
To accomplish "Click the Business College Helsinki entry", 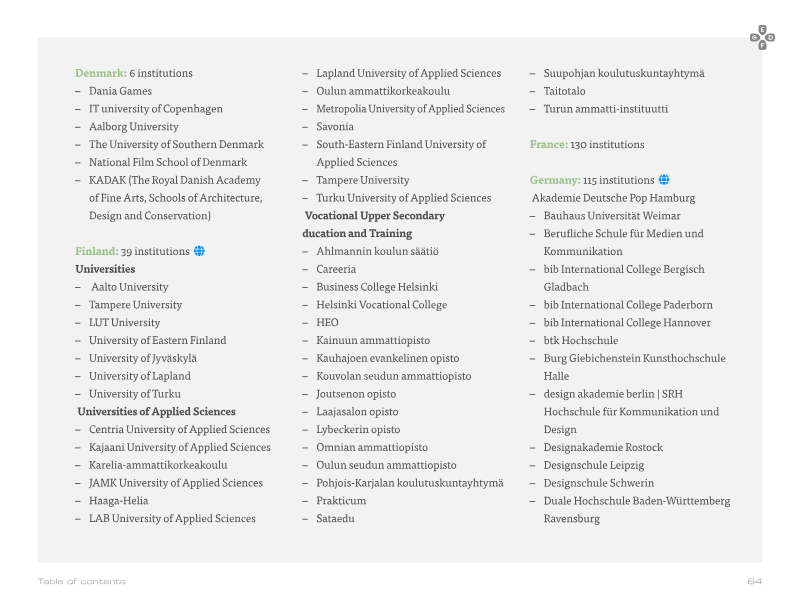I will point(377,287).
